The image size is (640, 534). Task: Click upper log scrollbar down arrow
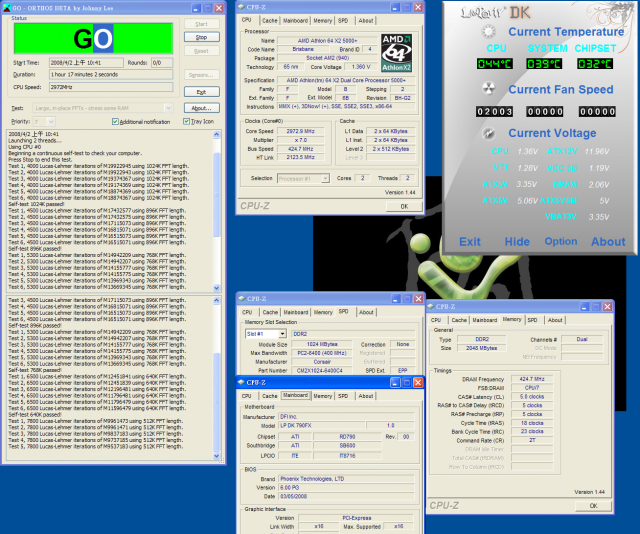click(x=217, y=287)
